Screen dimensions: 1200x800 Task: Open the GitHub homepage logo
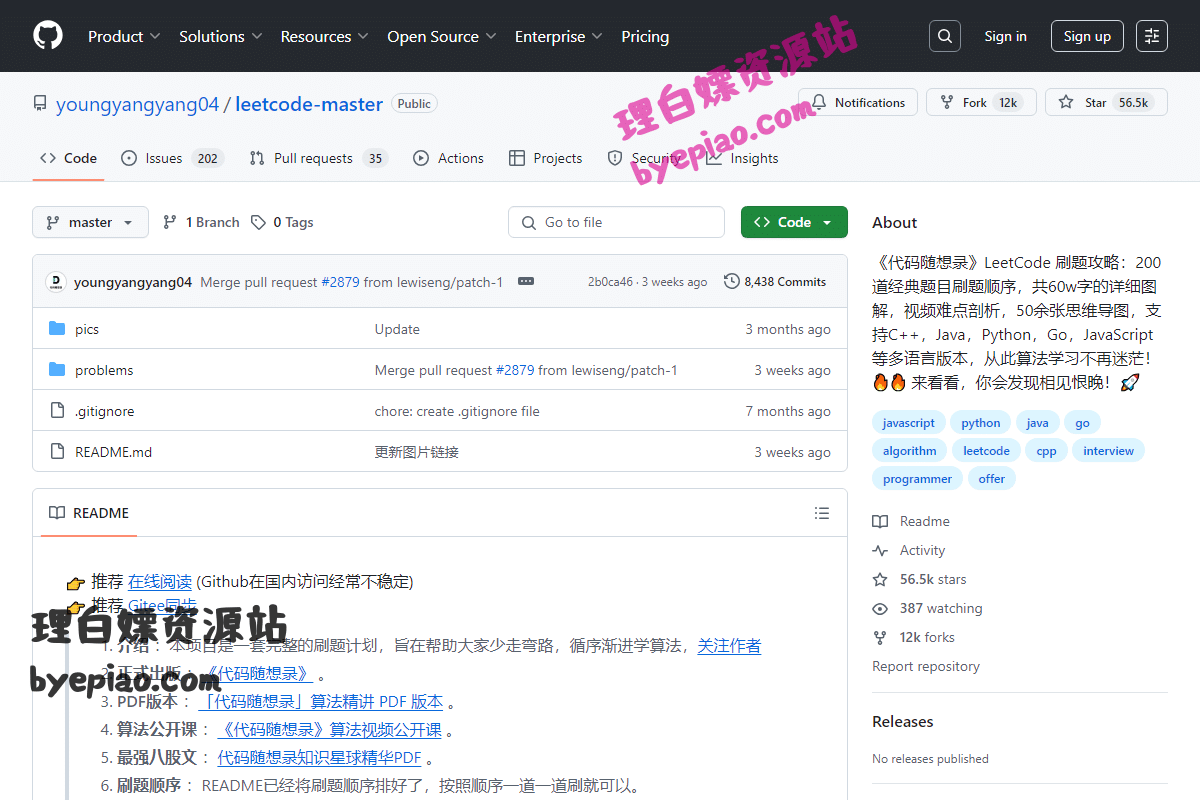tap(48, 36)
